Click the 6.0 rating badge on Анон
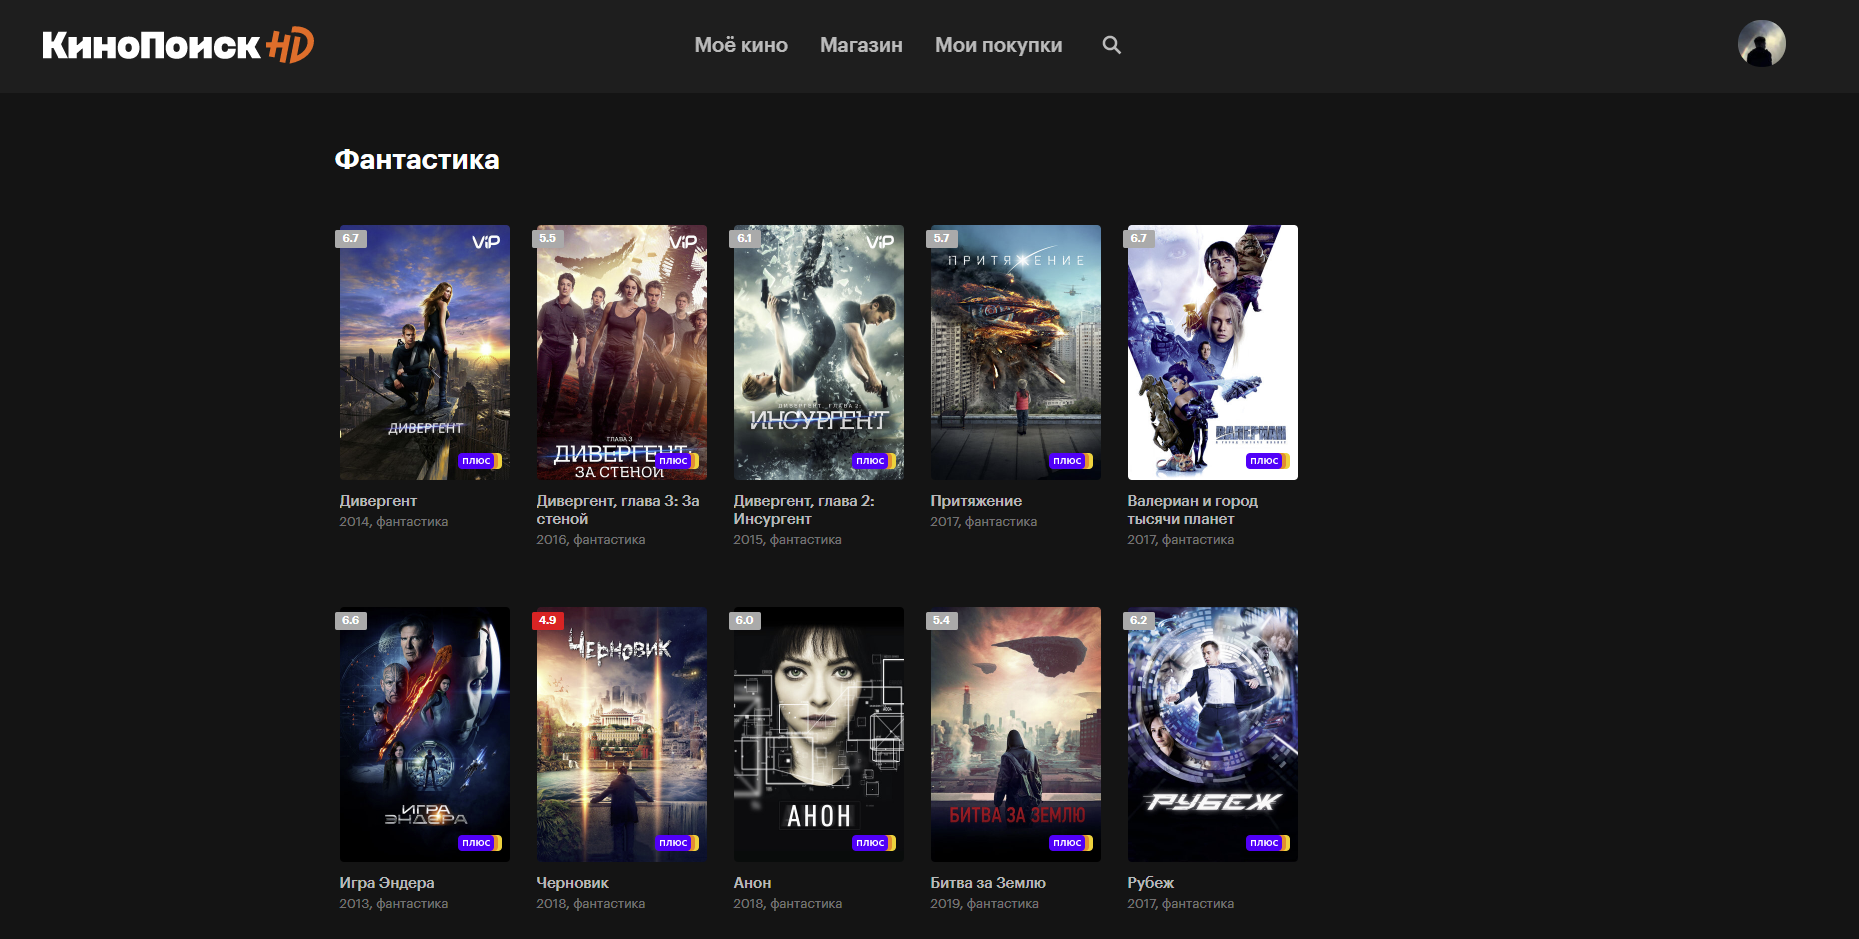 745,620
